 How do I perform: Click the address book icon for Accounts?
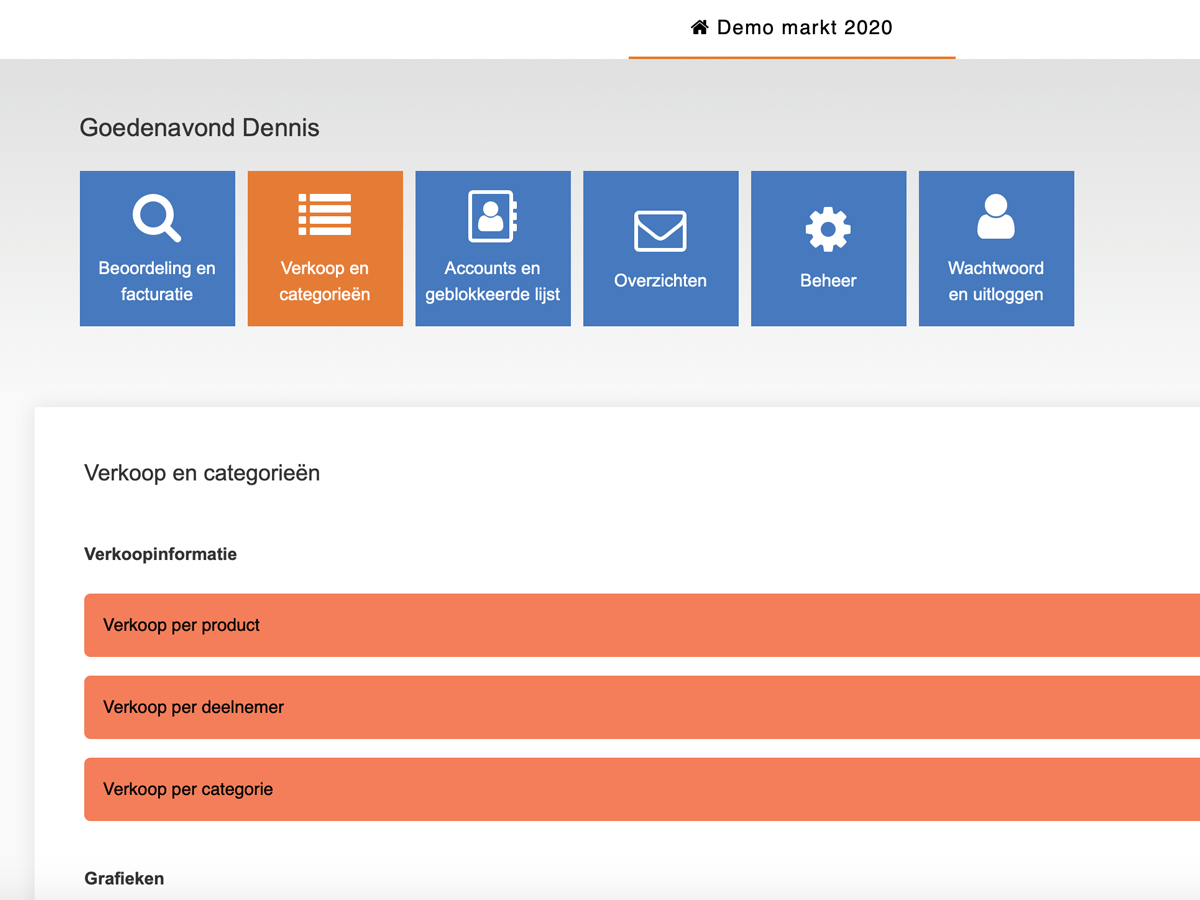[x=493, y=216]
